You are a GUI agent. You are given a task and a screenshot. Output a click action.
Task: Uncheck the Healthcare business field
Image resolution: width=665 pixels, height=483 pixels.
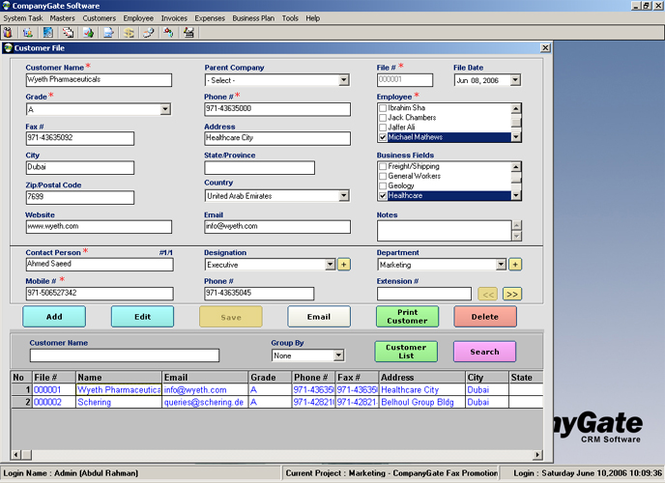383,196
